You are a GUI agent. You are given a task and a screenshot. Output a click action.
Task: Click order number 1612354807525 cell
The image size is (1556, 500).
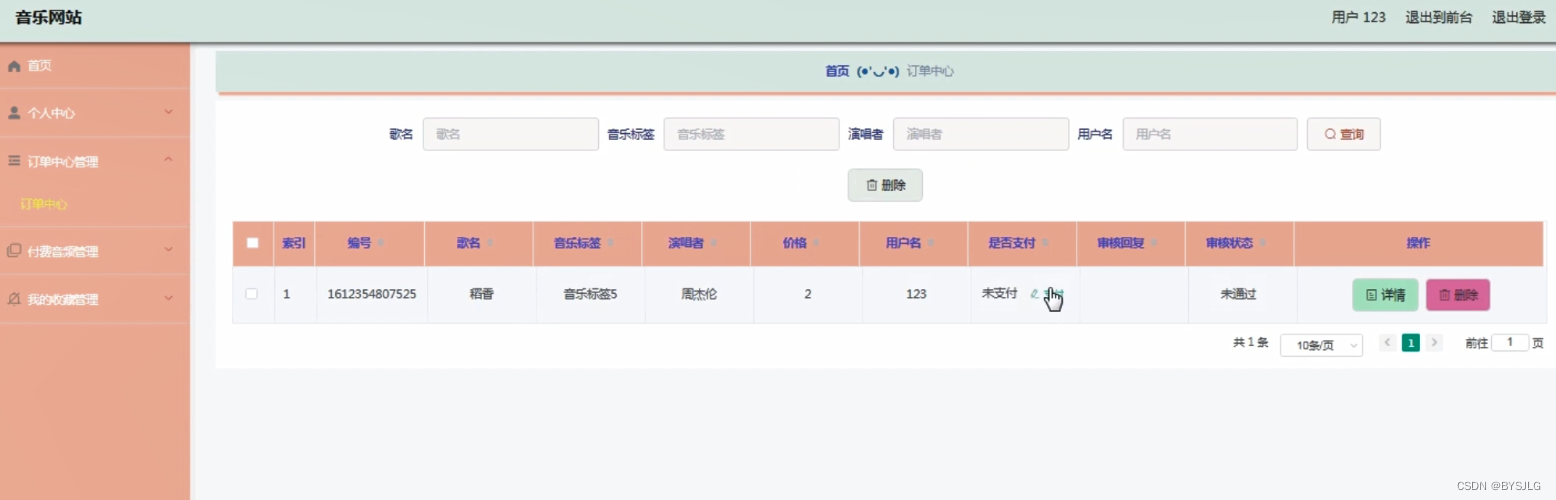coord(372,294)
